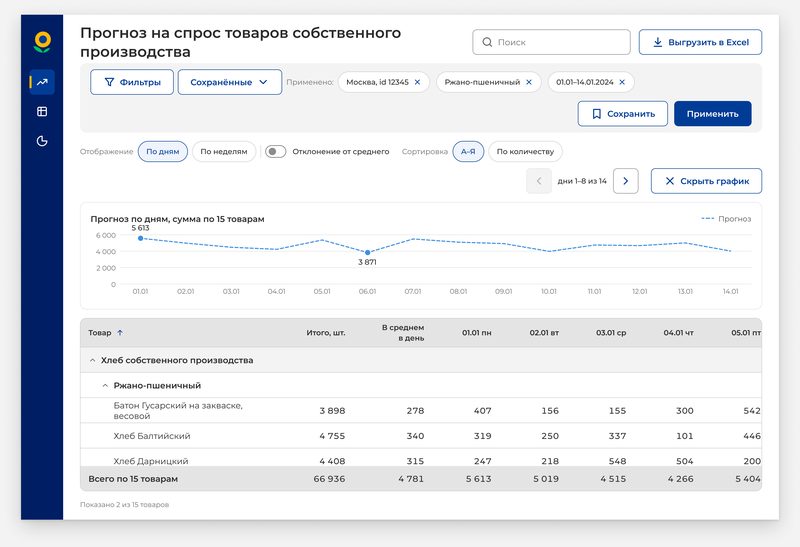Click the Прогноз legend entry
This screenshot has width=800, height=547.
pos(727,219)
